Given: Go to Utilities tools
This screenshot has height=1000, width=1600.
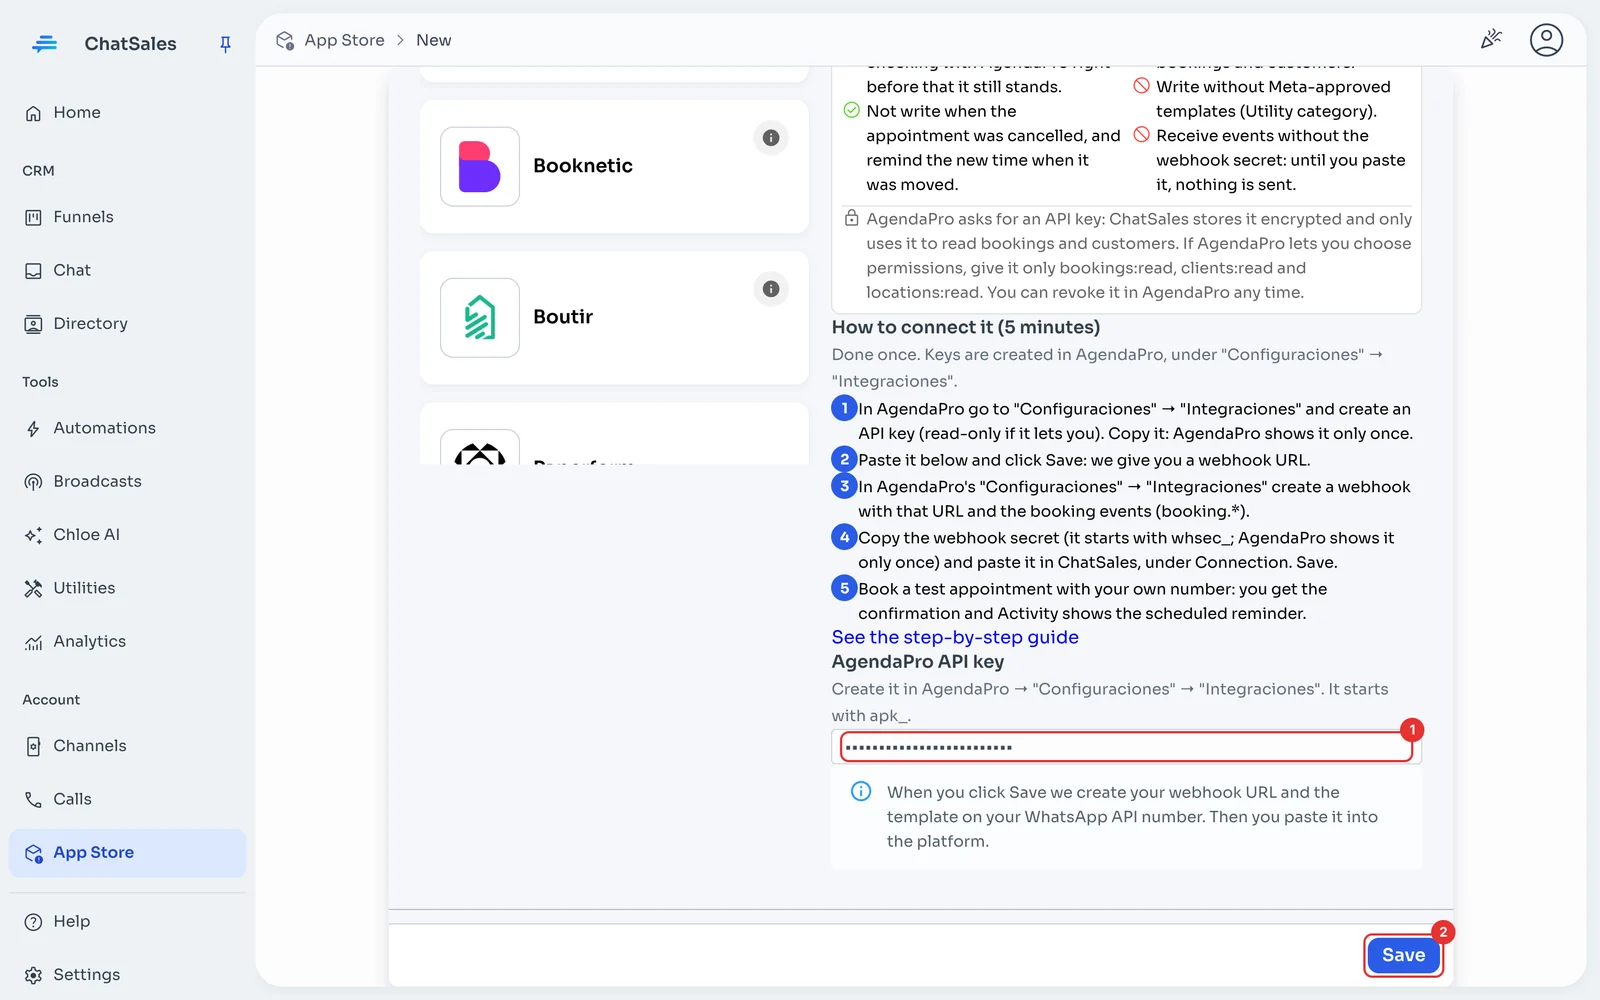Looking at the screenshot, I should click(127, 588).
